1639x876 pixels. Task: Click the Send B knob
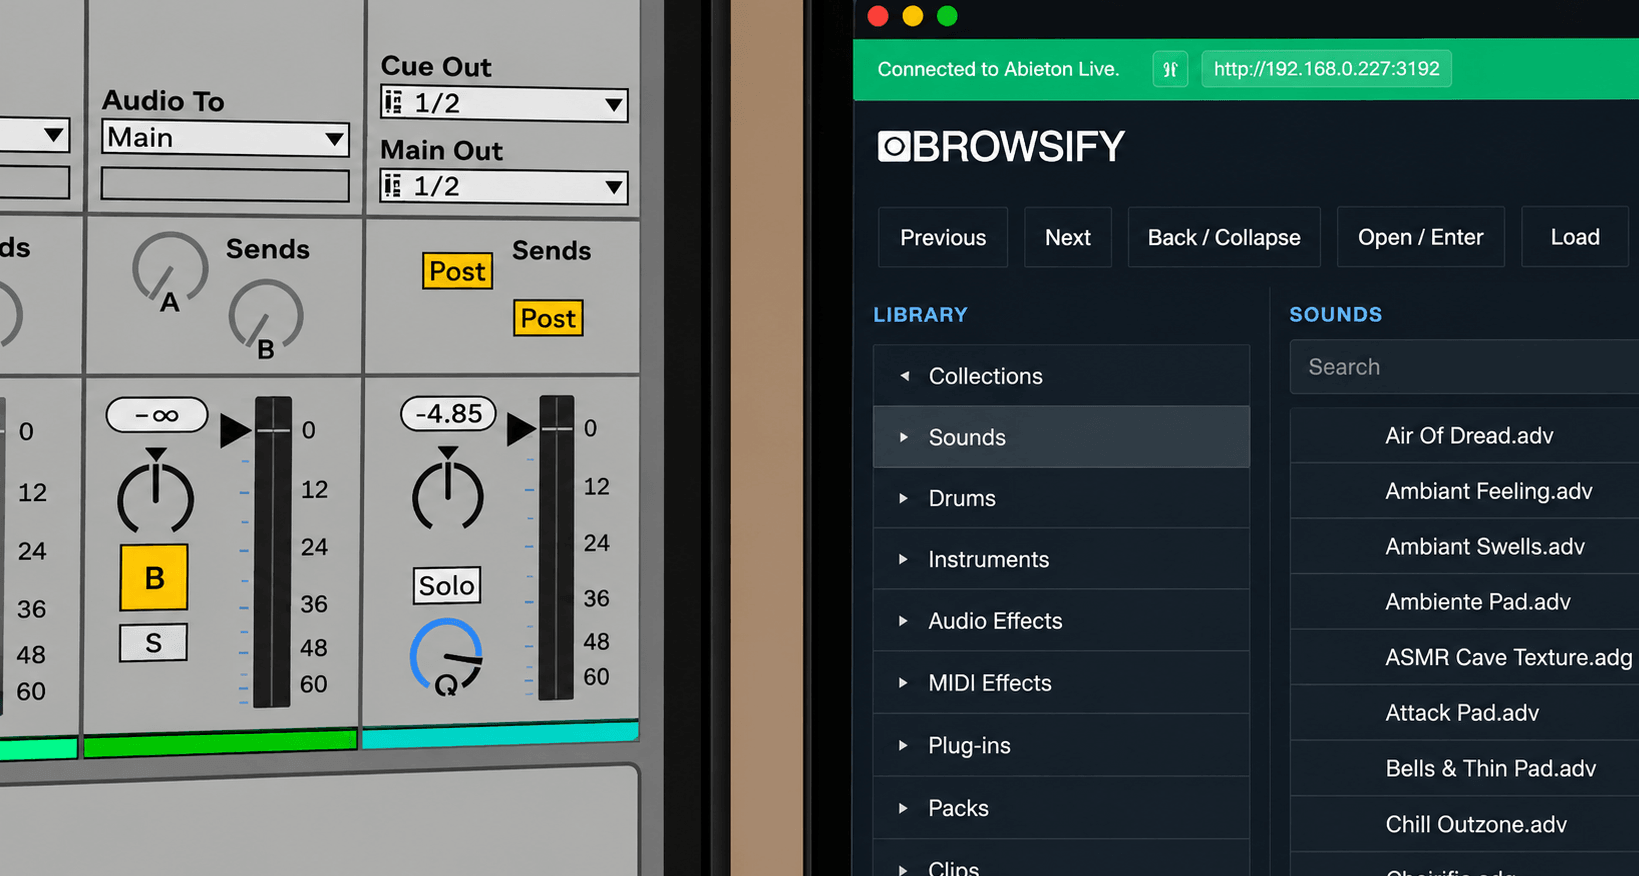click(x=265, y=317)
